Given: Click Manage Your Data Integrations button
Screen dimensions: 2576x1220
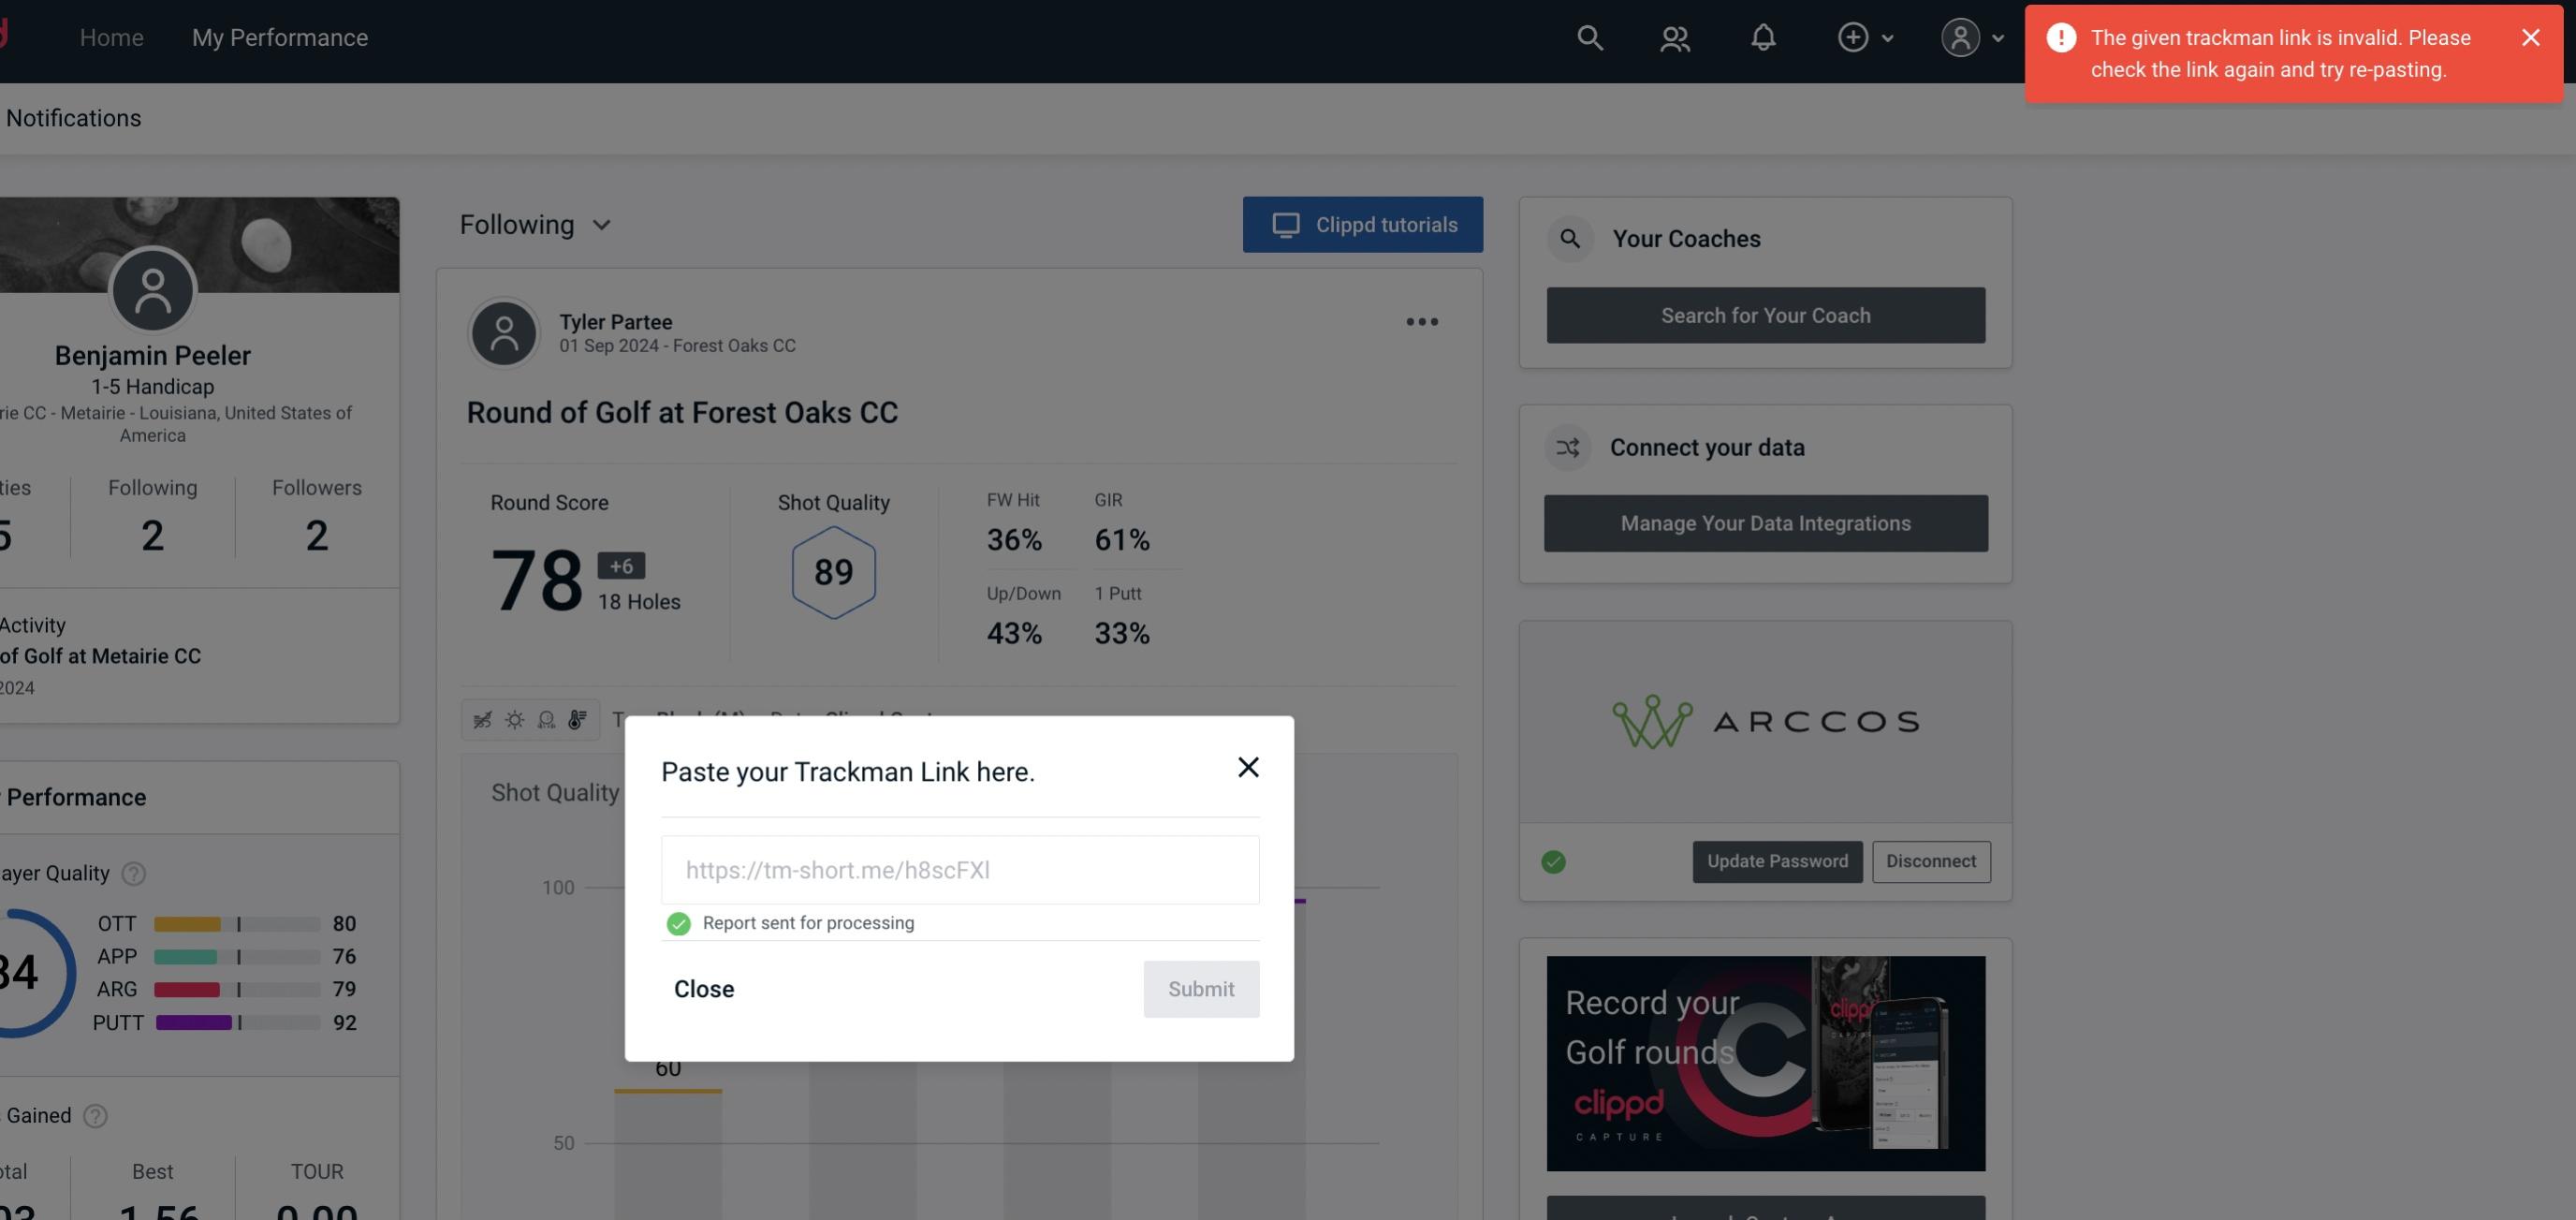Looking at the screenshot, I should (1764, 522).
